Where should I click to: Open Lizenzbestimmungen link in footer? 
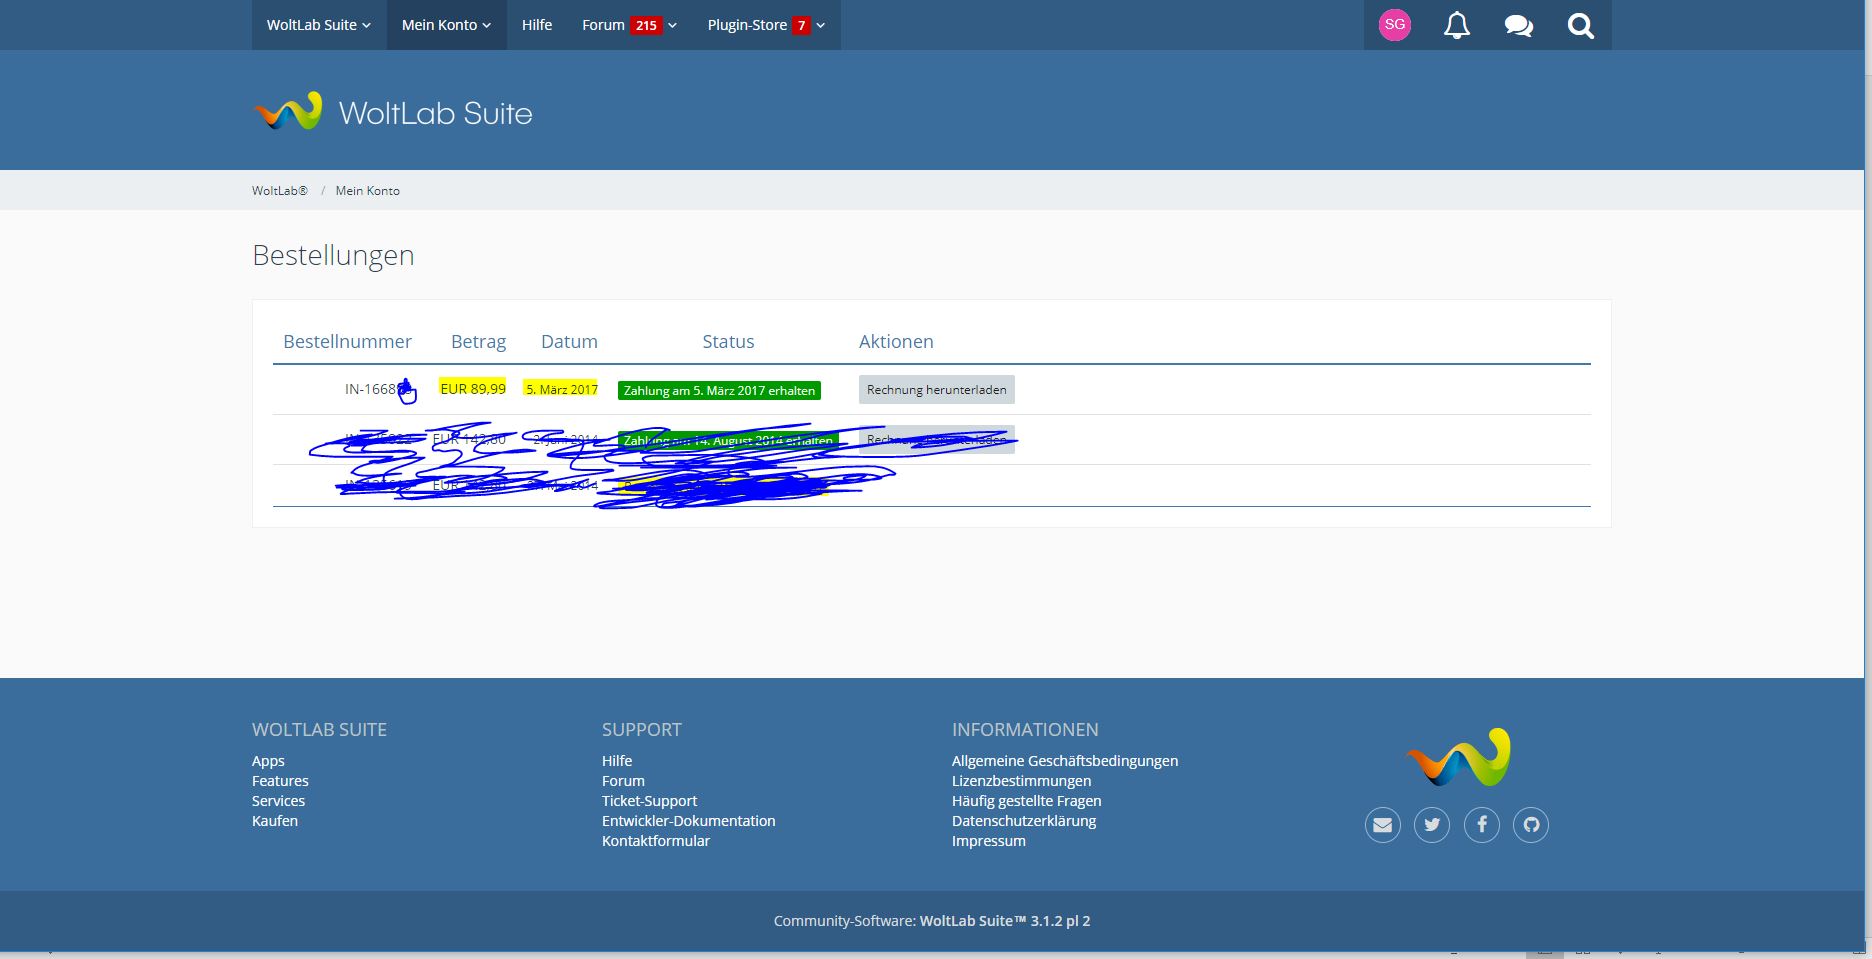[1021, 781]
